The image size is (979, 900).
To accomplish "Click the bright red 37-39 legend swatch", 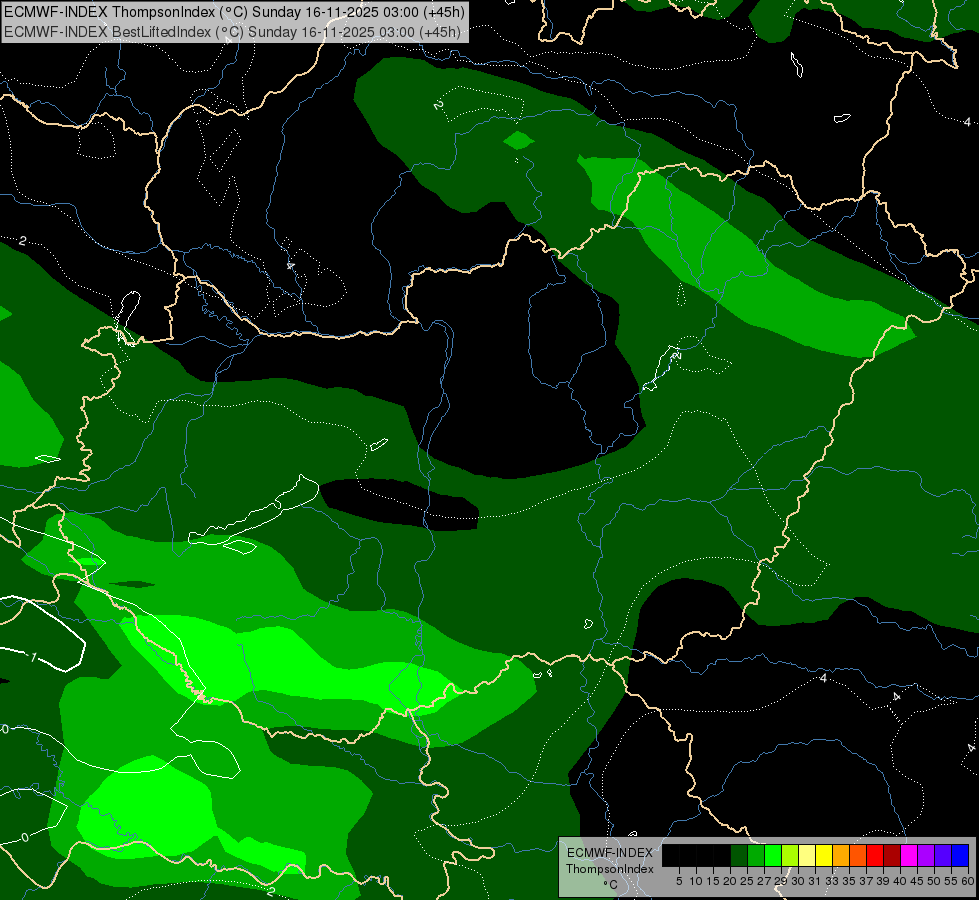I will pyautogui.click(x=875, y=856).
